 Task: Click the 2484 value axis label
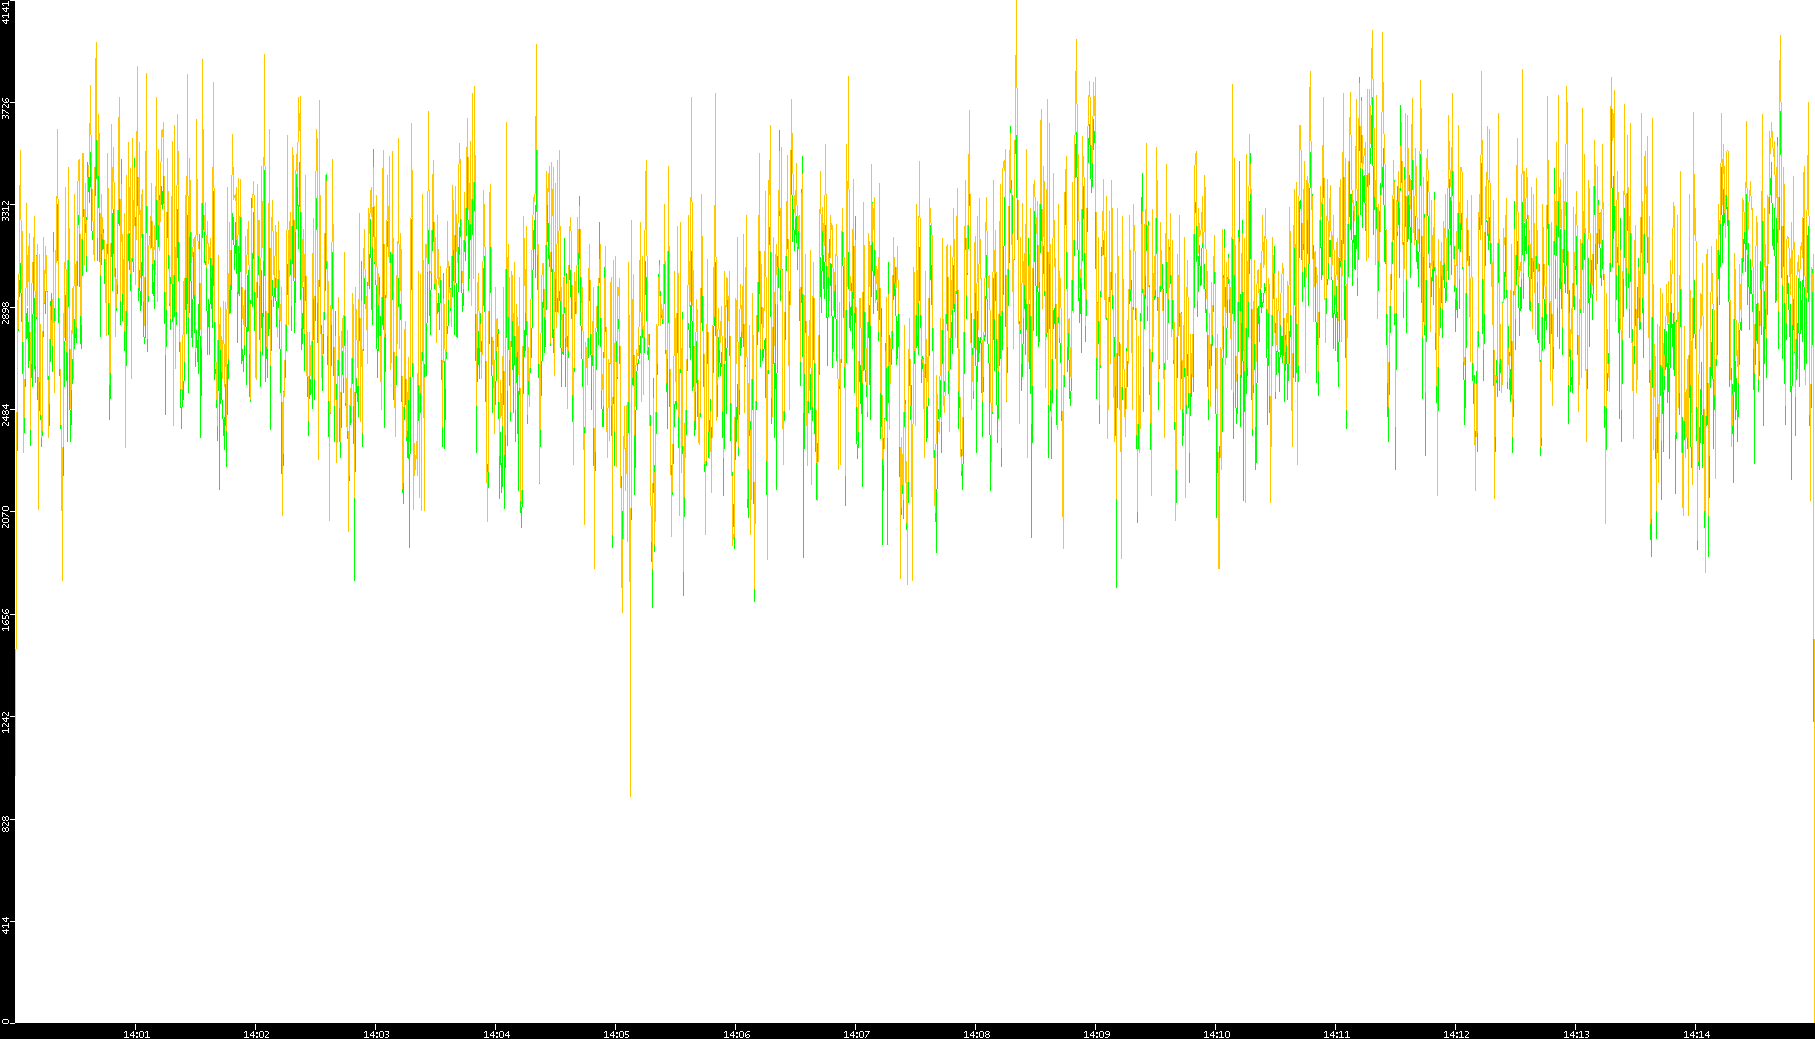point(7,415)
